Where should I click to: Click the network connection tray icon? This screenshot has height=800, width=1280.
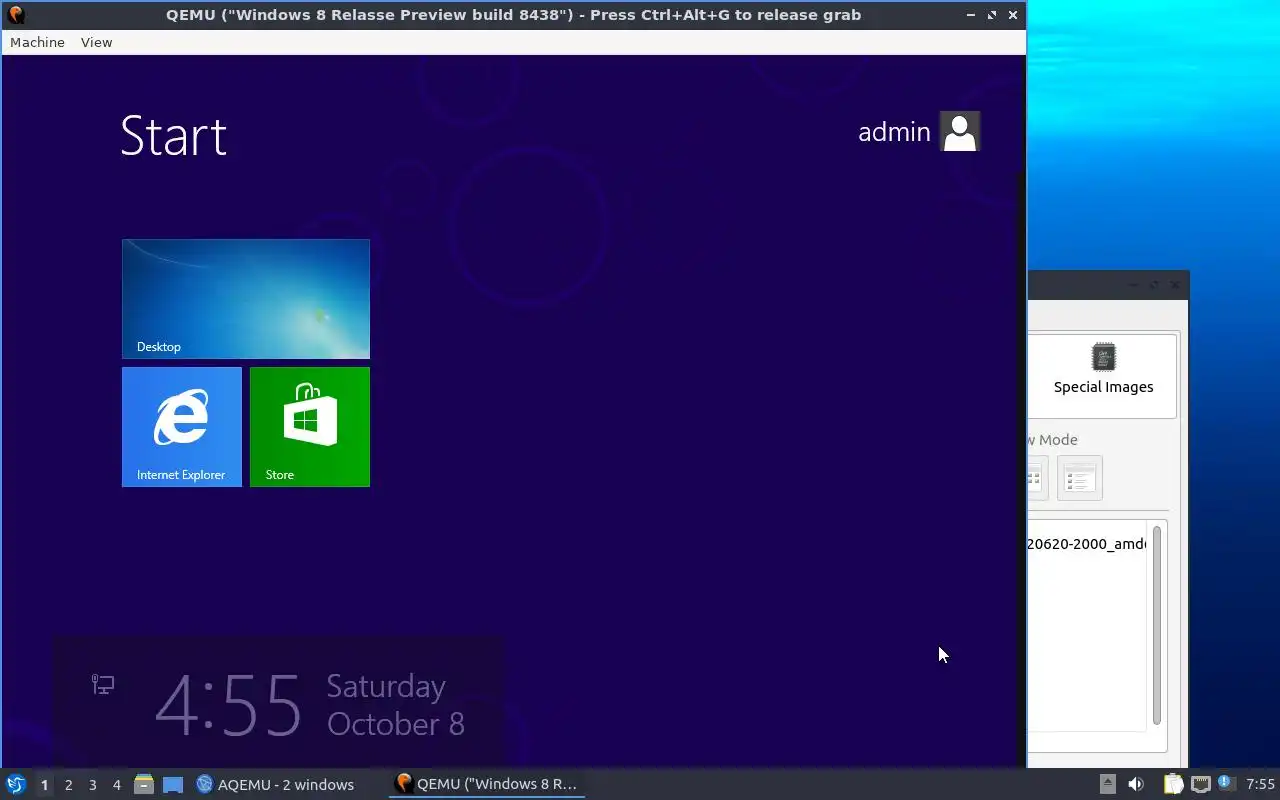1200,784
